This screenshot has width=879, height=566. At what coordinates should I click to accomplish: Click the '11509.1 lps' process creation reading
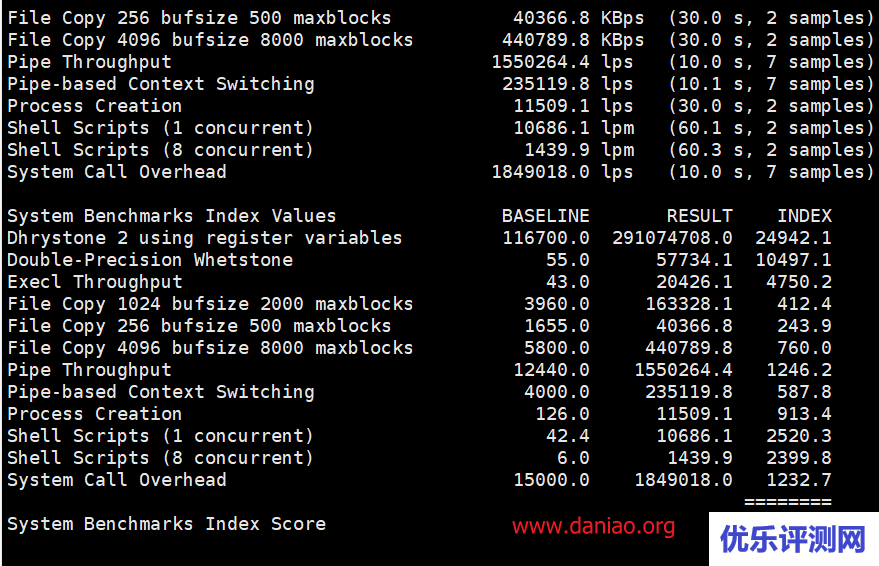click(573, 106)
